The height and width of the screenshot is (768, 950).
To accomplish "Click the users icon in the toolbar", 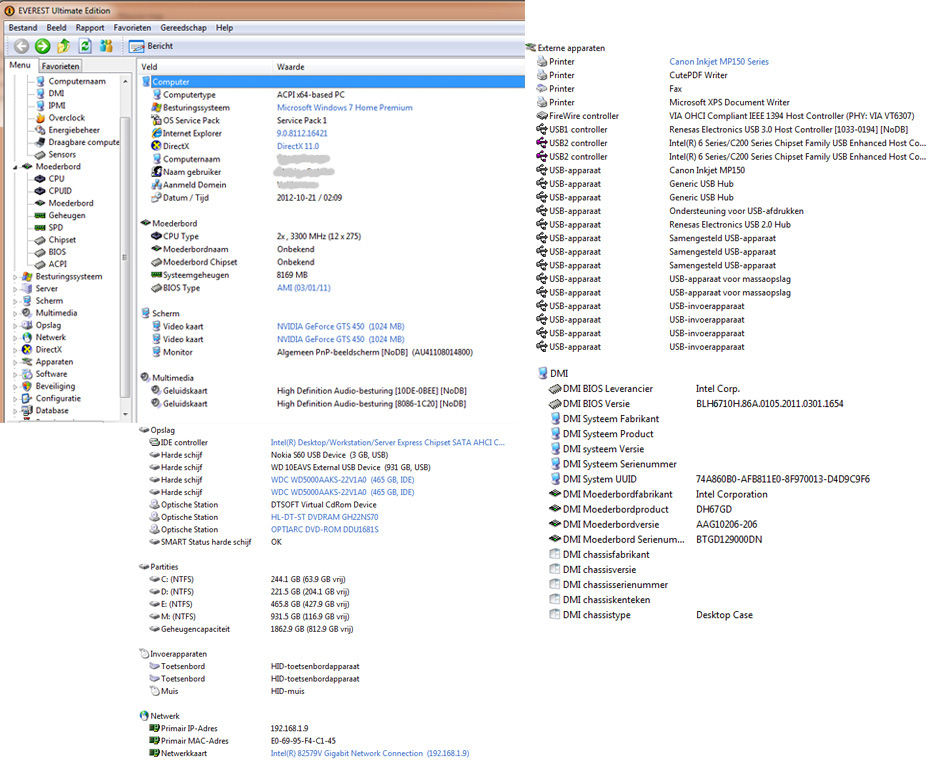I will click(x=108, y=46).
